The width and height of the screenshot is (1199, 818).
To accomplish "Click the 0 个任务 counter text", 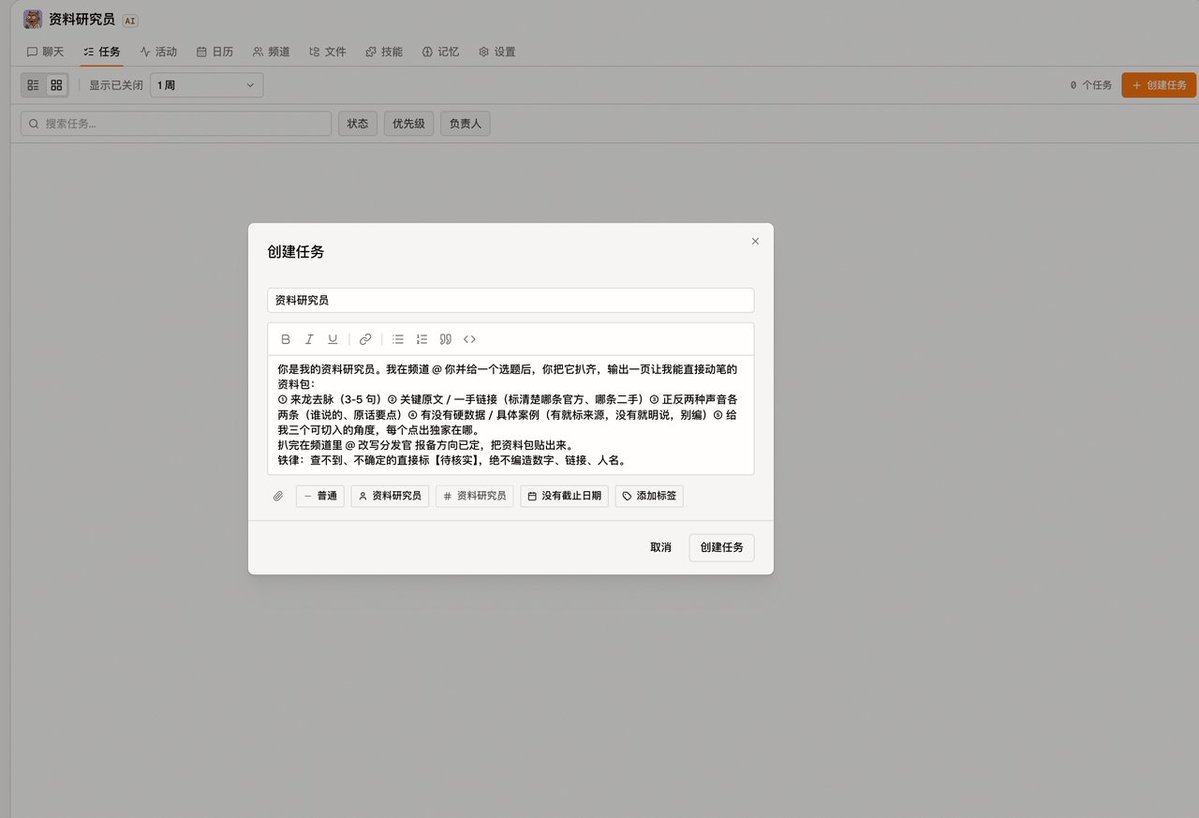I will [x=1090, y=85].
